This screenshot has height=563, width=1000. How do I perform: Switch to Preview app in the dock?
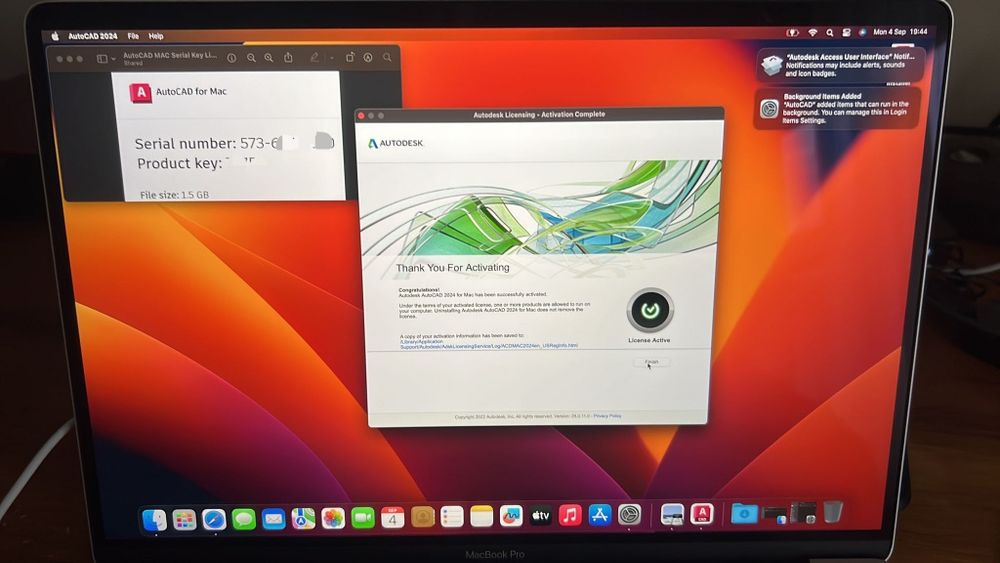click(x=672, y=514)
